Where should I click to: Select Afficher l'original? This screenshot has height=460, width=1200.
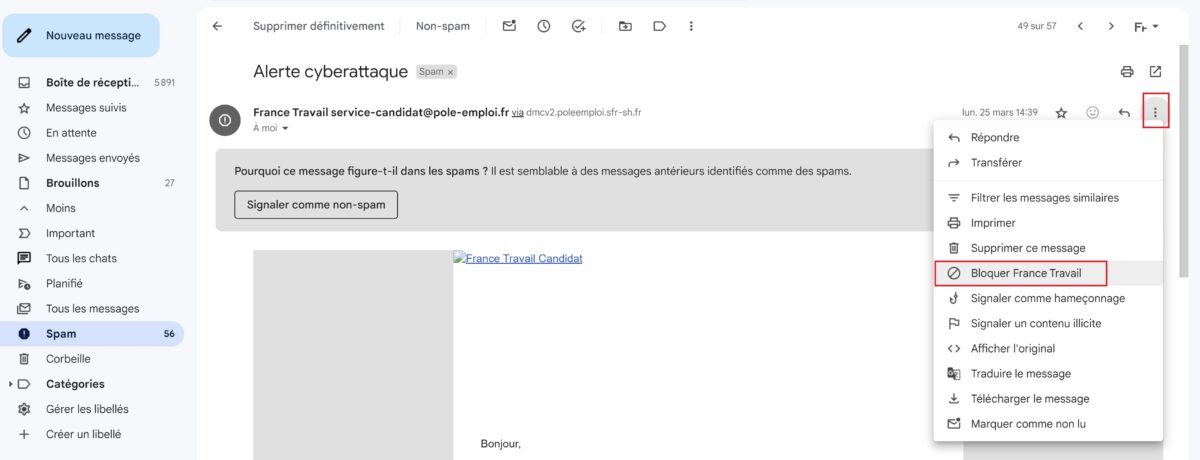pyautogui.click(x=1048, y=348)
